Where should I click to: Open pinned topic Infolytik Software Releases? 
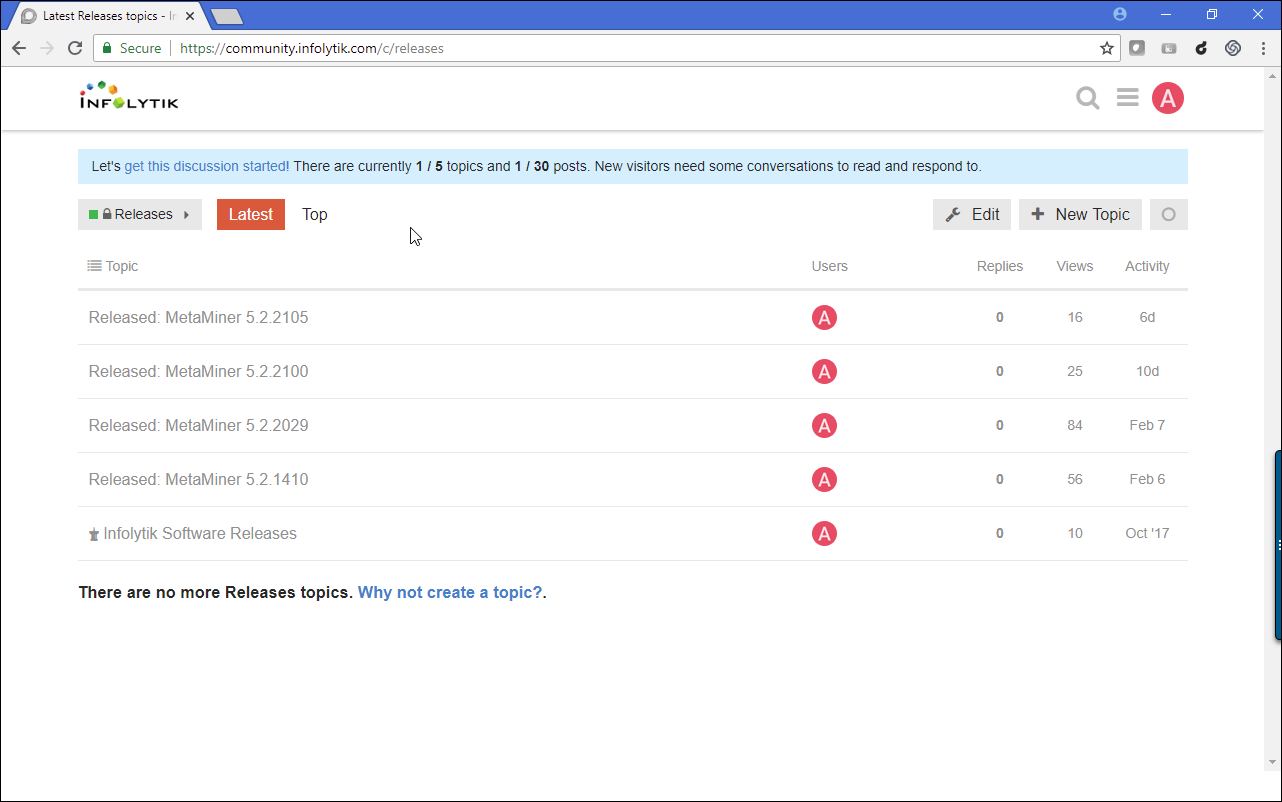[x=200, y=534]
